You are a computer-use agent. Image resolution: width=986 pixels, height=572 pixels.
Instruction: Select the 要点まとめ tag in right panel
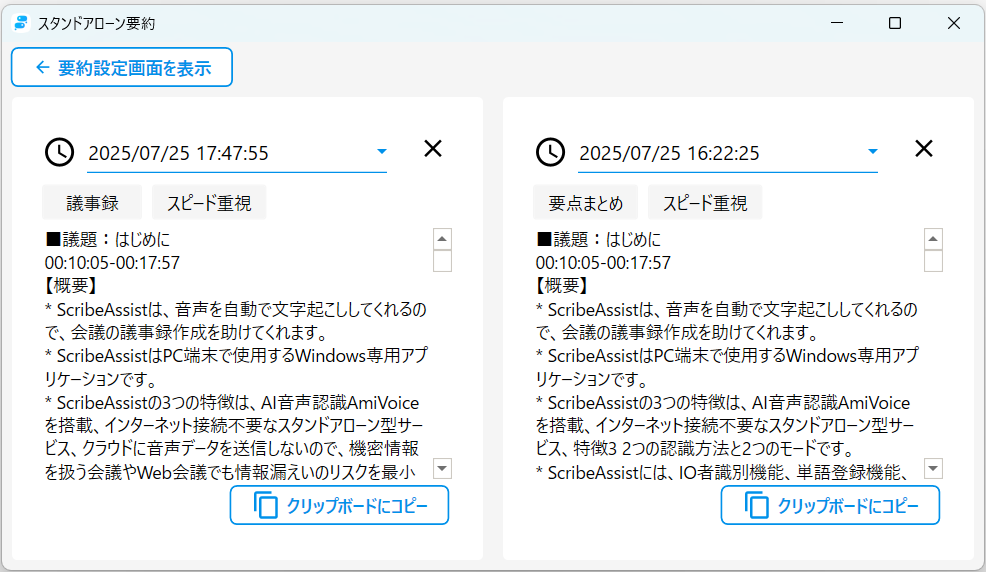click(x=586, y=203)
